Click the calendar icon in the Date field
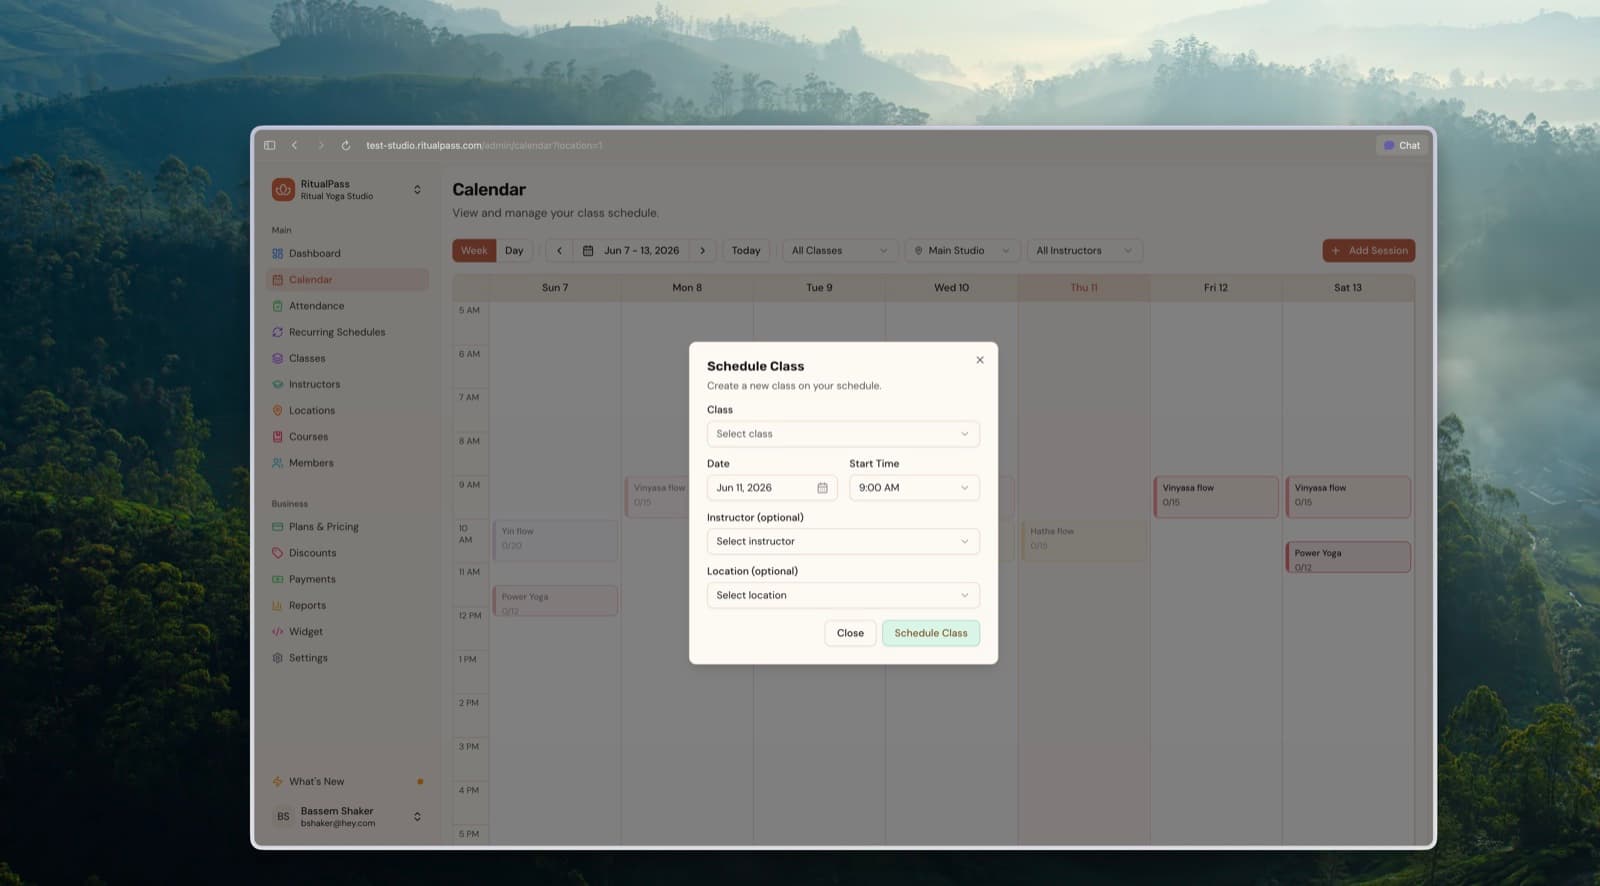Screen dimensions: 1600x886 (822, 488)
